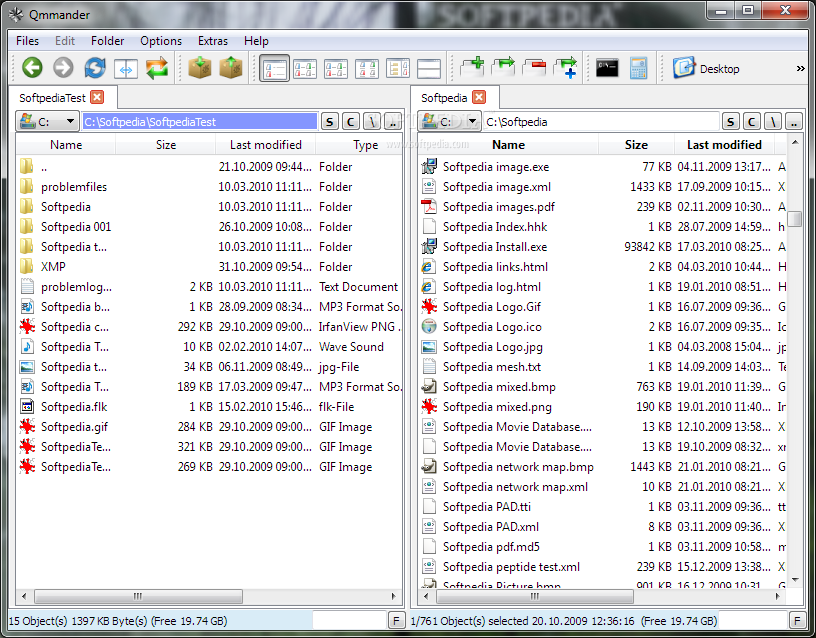Select the Softpedia 001 folder

(x=76, y=227)
